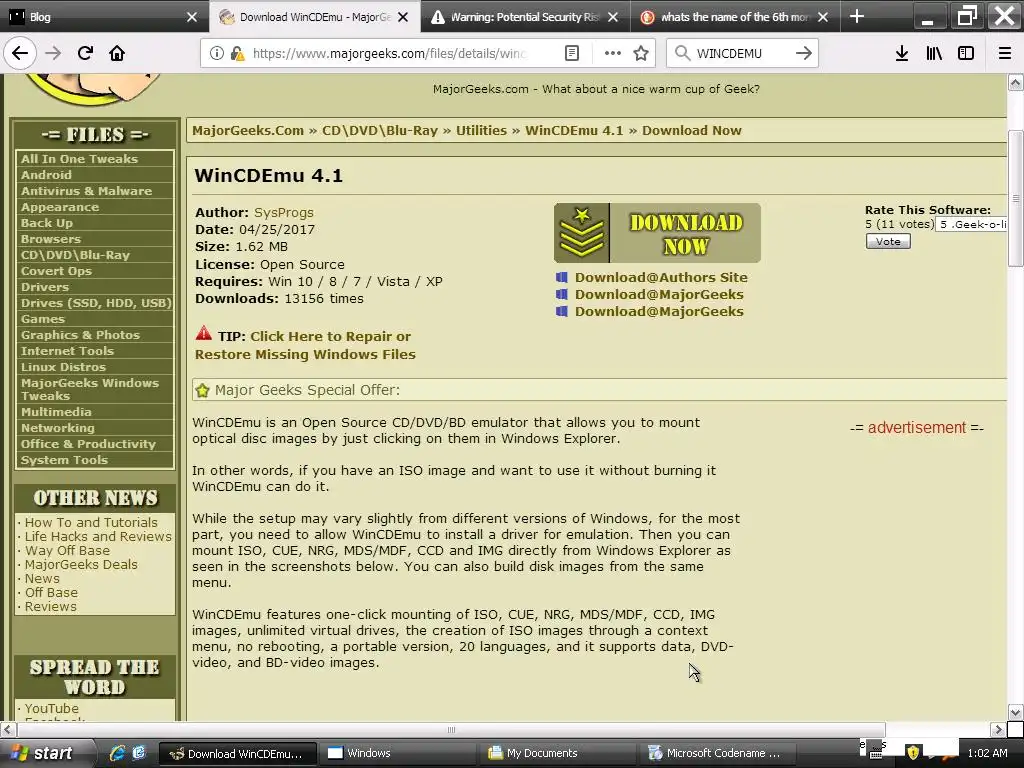This screenshot has height=768, width=1024.
Task: Open a new tab with the plus button
Action: 857,16
